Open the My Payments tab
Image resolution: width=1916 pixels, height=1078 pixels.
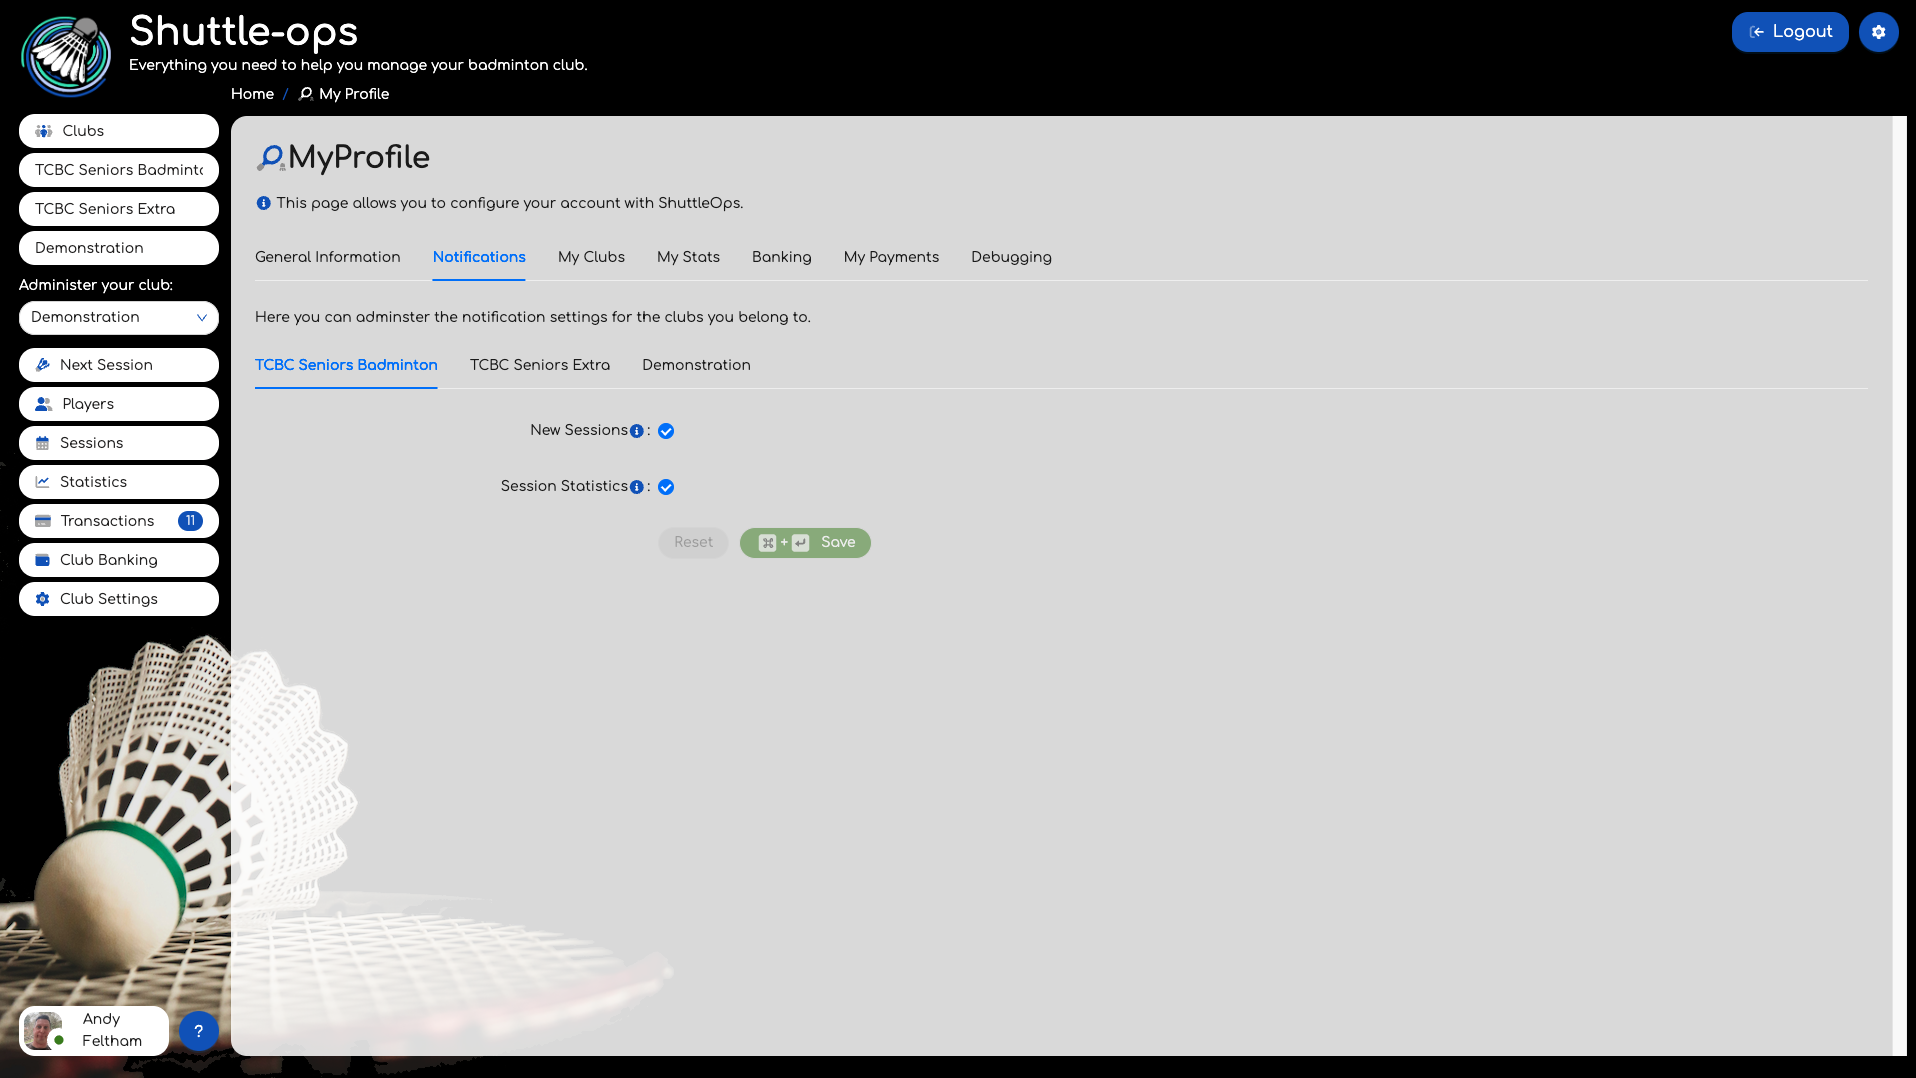[x=891, y=257]
